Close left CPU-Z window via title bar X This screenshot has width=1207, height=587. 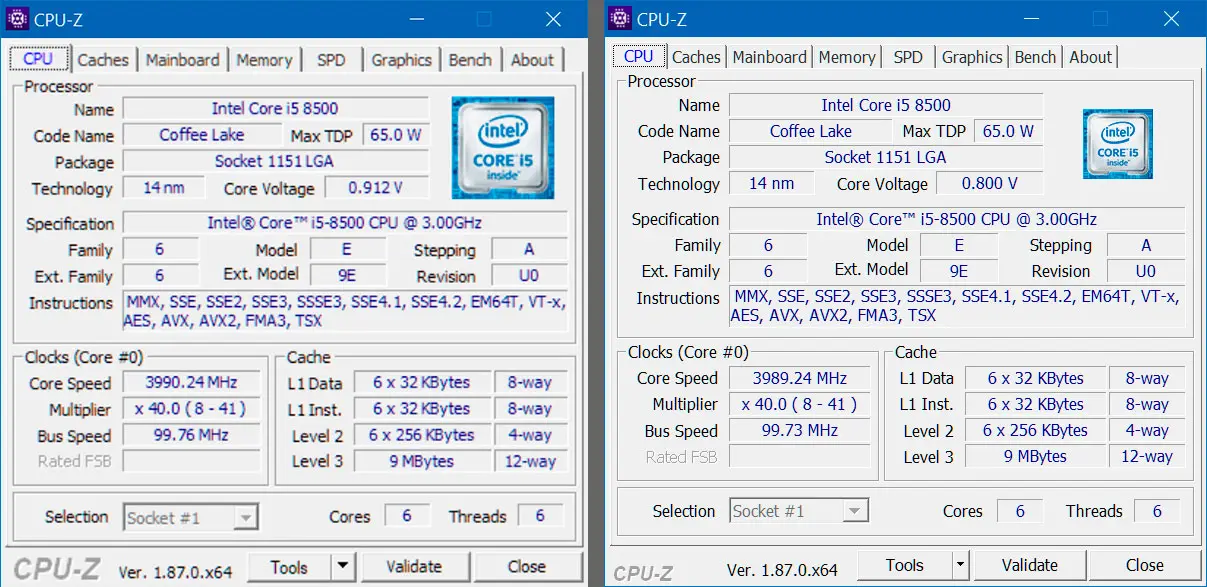click(x=553, y=19)
